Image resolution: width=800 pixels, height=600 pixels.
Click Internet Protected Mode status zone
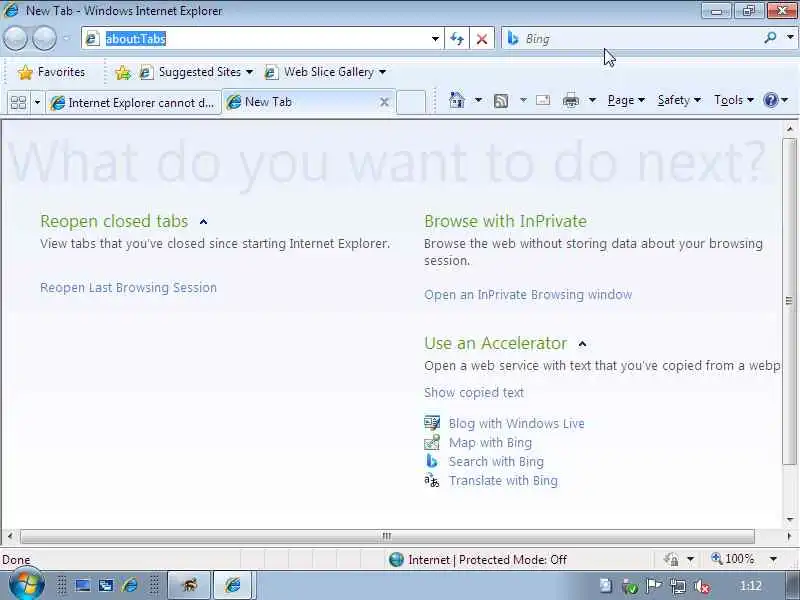pyautogui.click(x=477, y=560)
